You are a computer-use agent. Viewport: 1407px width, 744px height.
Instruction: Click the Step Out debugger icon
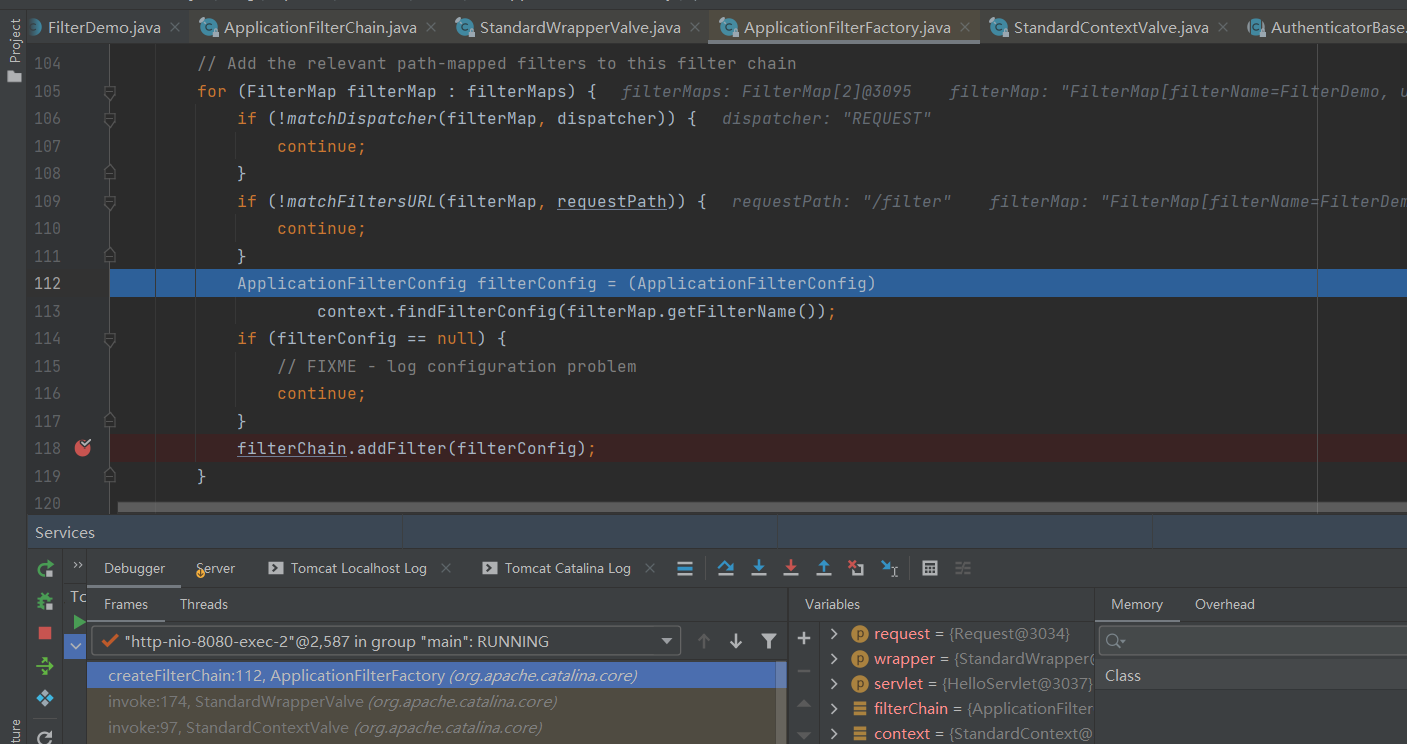[824, 568]
